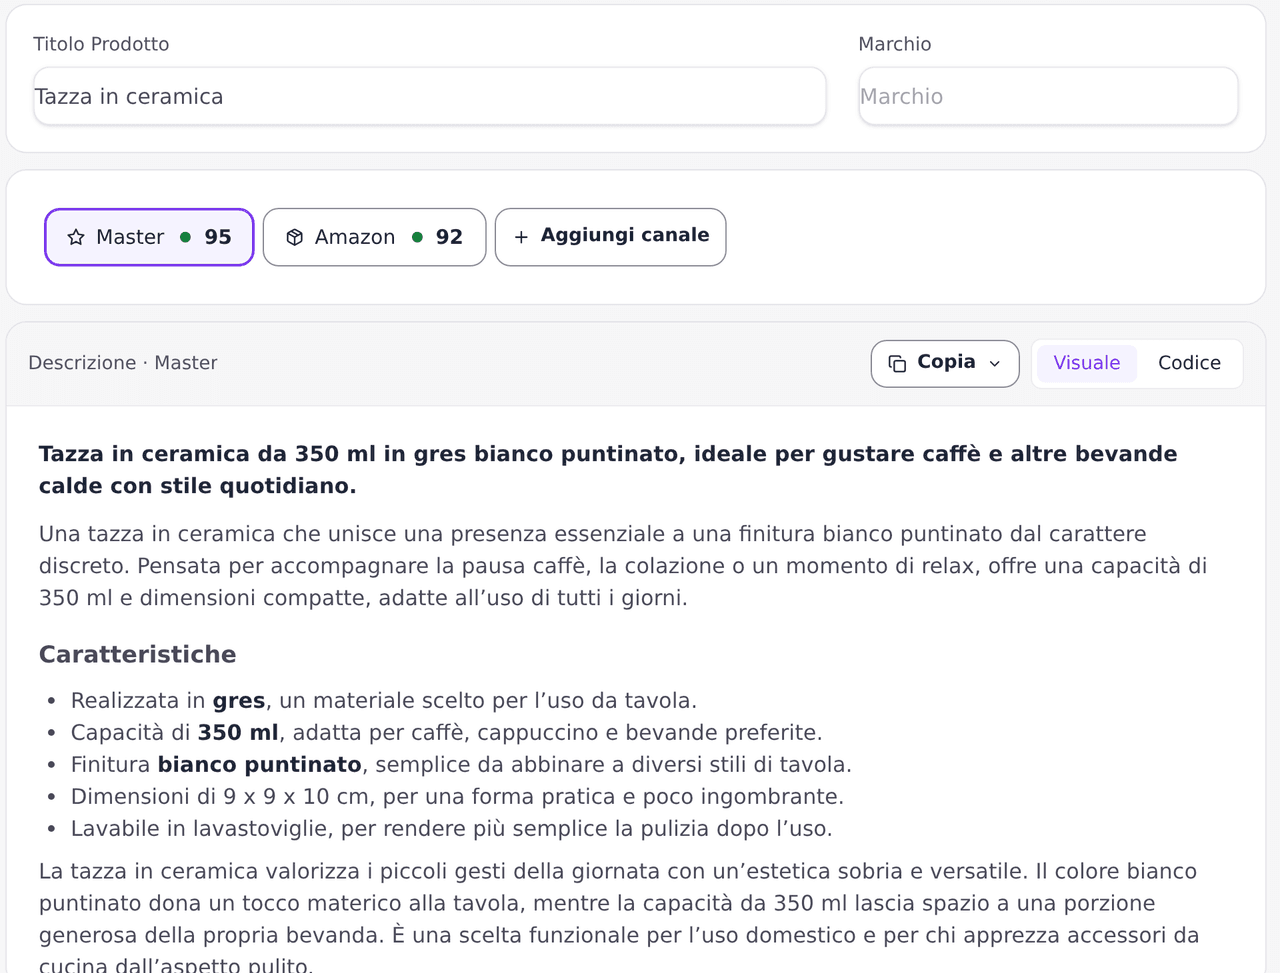Click the 'Caratteristiche' heading
This screenshot has height=973, width=1280.
(x=138, y=654)
